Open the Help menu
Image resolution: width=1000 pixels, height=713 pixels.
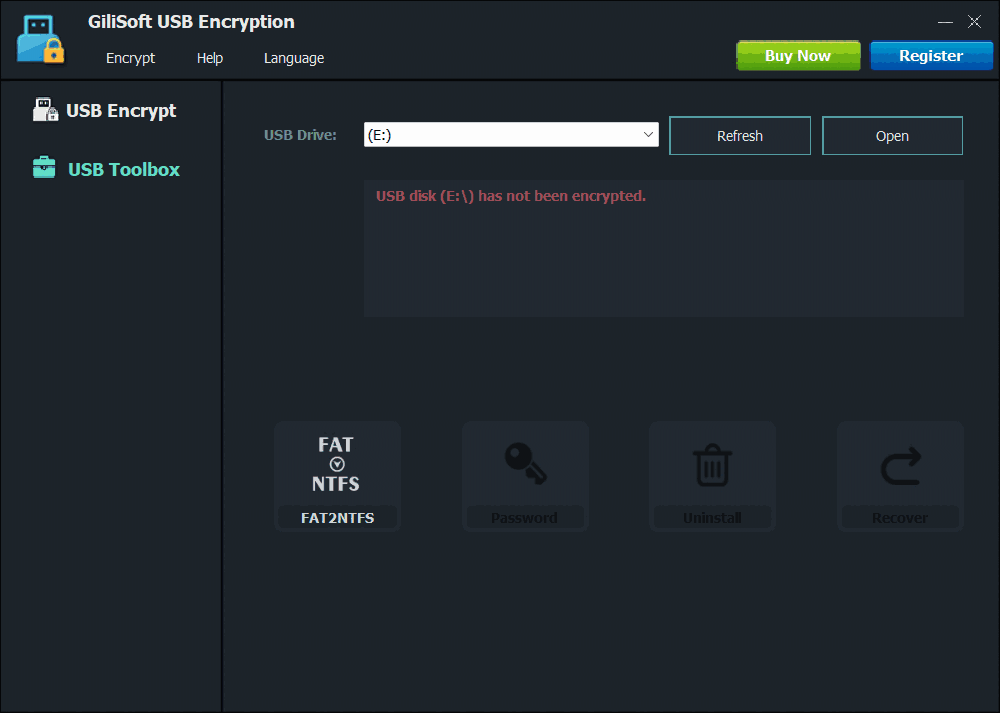(210, 58)
